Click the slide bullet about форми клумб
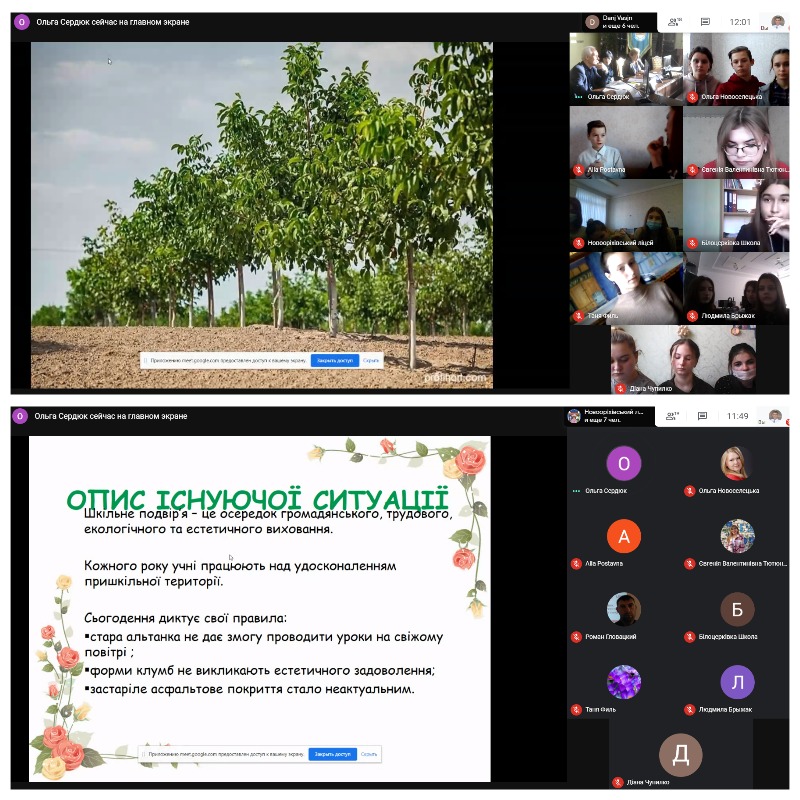 259,670
